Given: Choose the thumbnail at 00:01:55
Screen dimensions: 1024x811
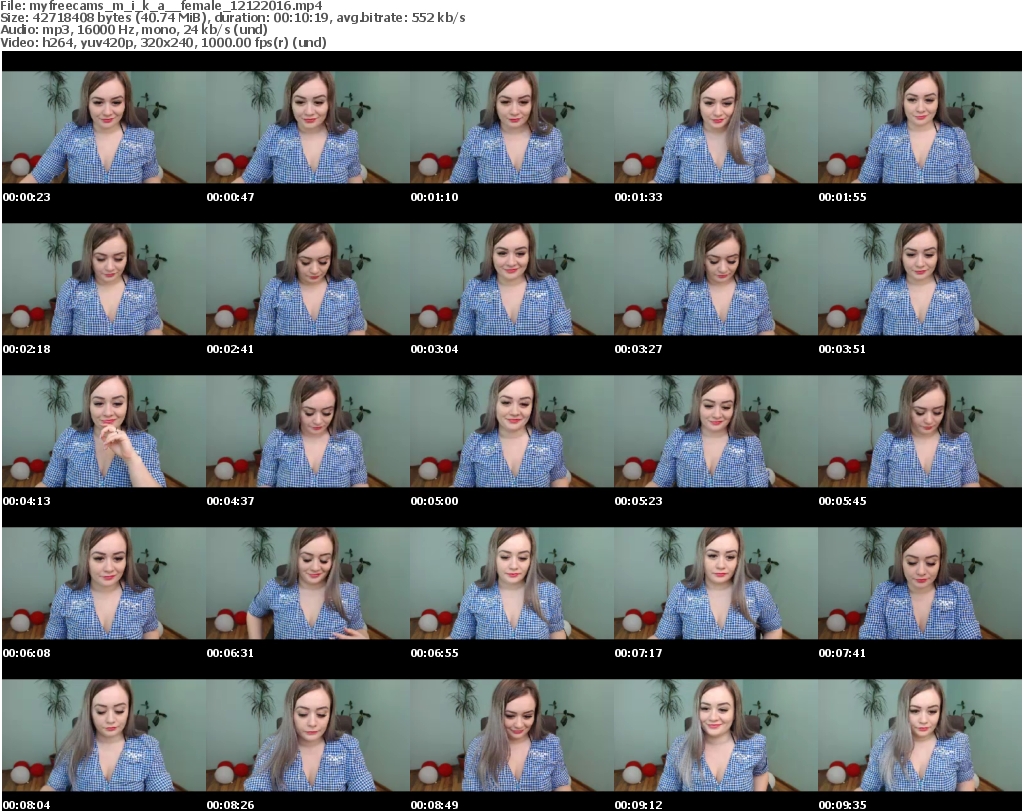Looking at the screenshot, I should coord(920,127).
